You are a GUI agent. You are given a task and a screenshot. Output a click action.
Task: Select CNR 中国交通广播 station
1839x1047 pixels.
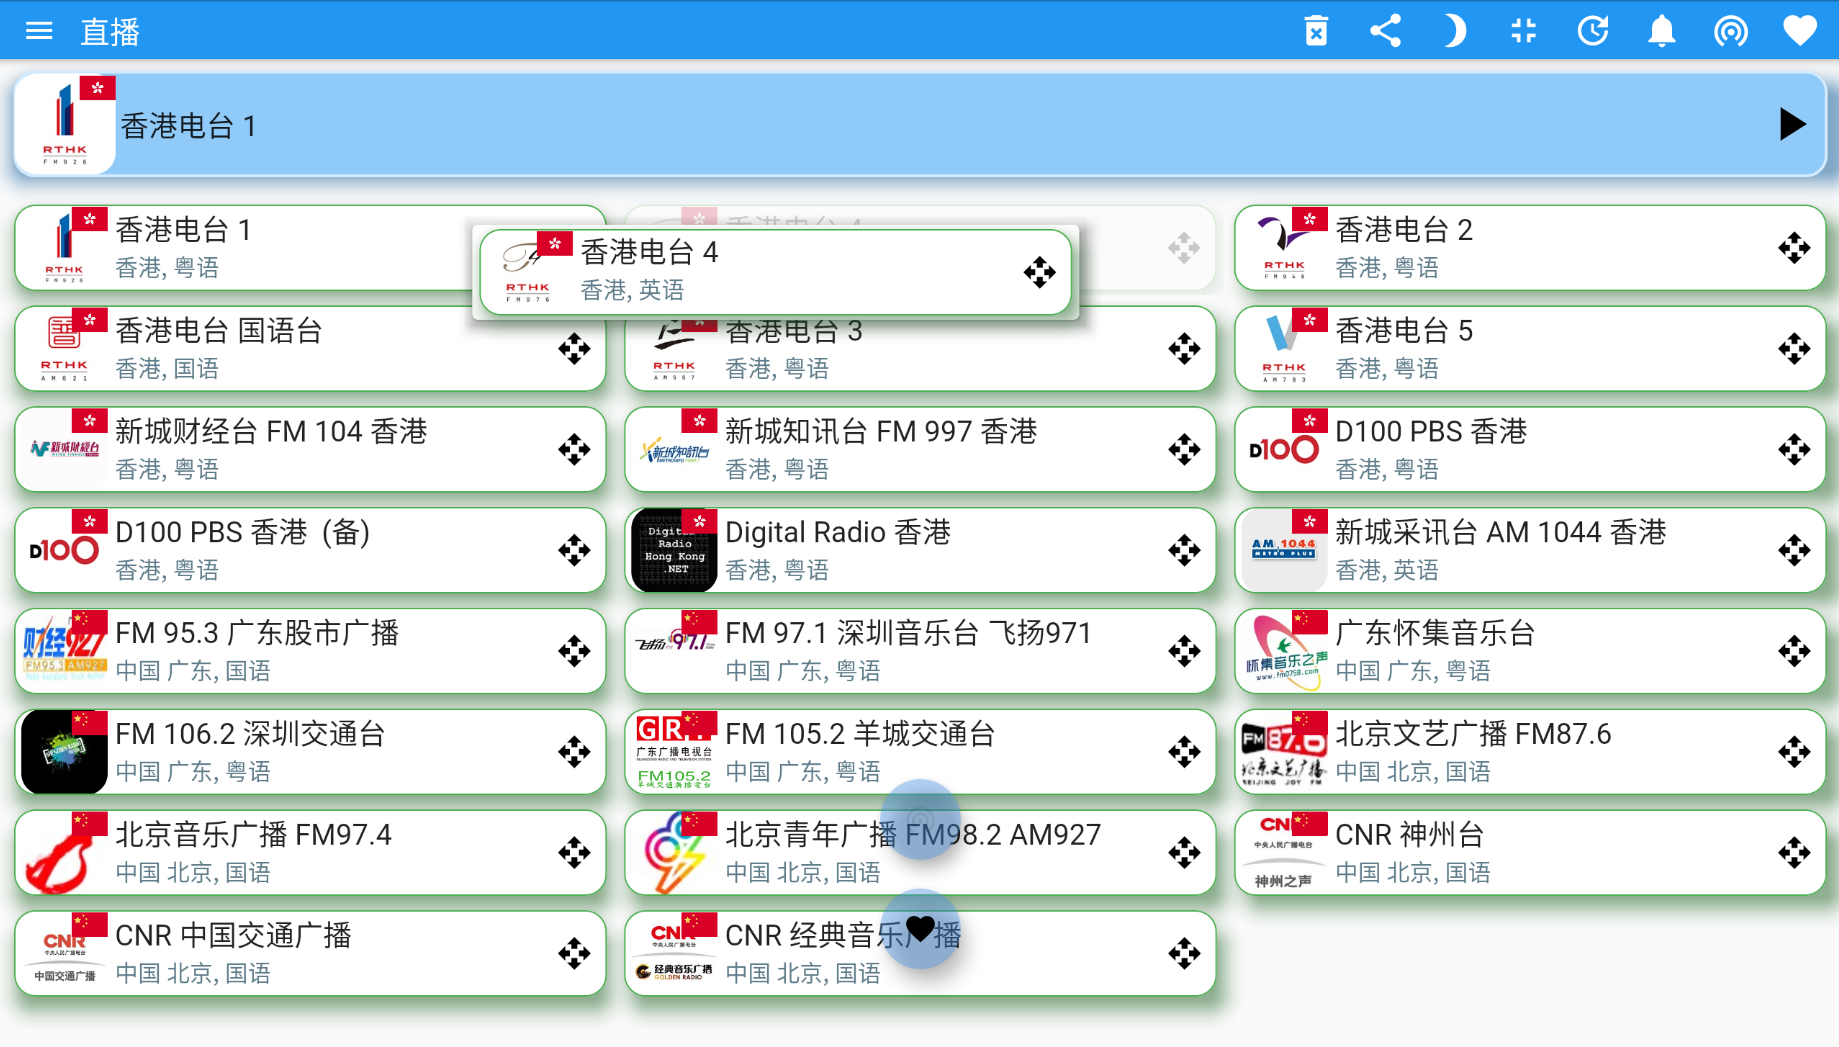pos(310,953)
